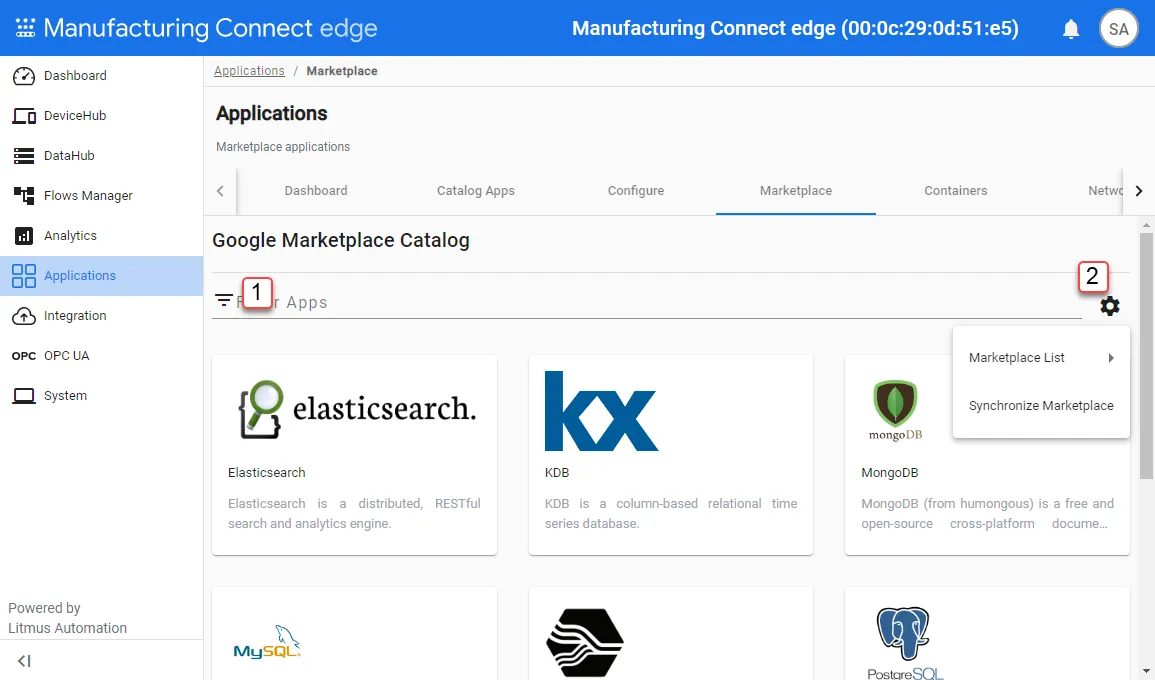
Task: Open Flows Manager in sidebar
Action: coord(88,195)
